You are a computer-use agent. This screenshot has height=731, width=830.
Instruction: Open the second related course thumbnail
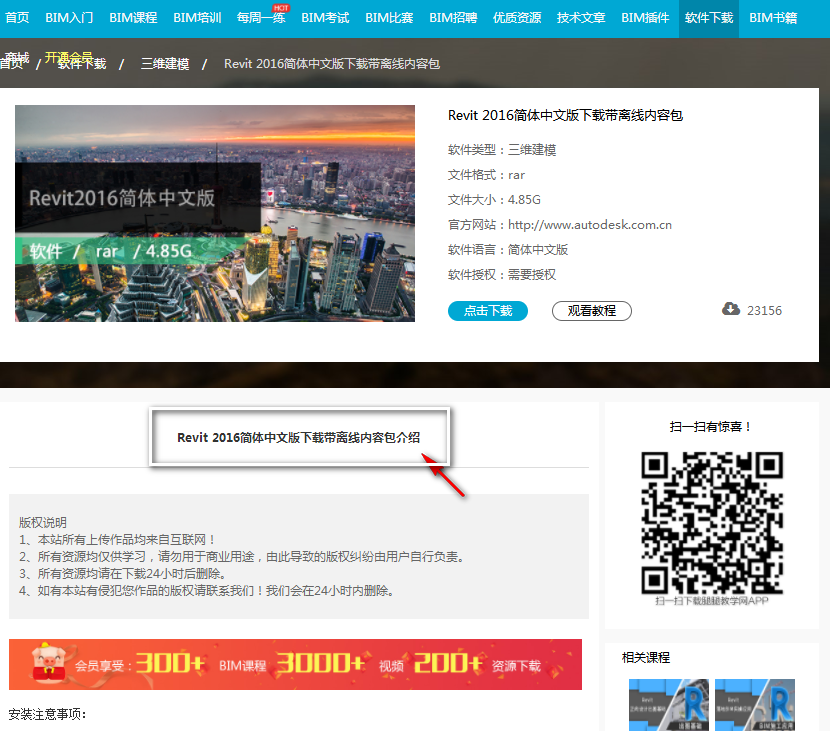point(755,705)
